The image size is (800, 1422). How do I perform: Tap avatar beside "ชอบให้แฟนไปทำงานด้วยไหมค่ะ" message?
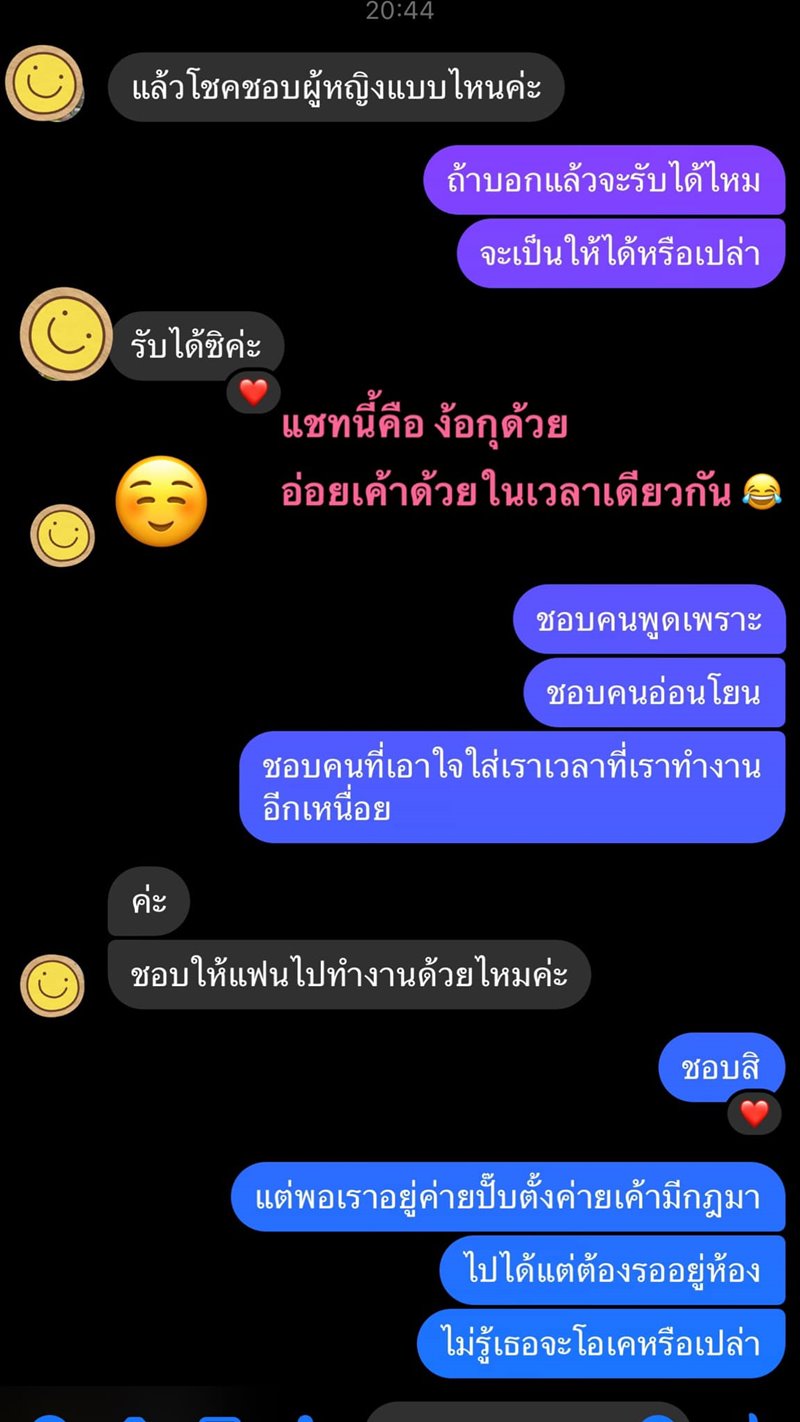[53, 986]
